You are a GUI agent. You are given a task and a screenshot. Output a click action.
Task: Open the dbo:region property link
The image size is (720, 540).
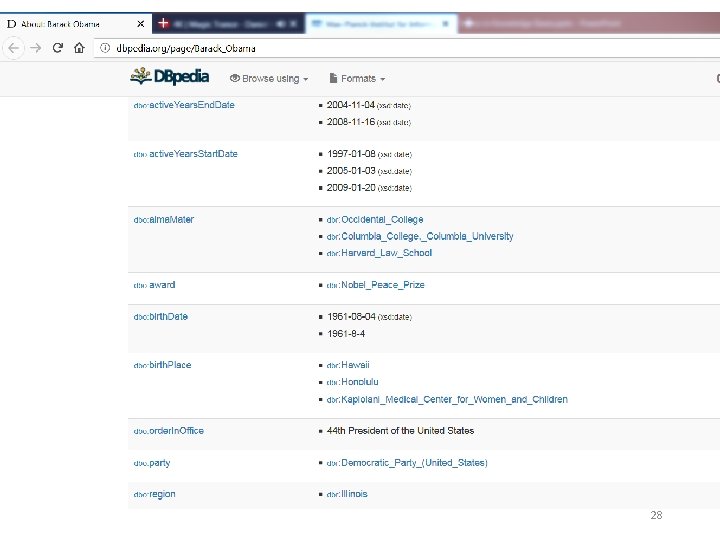pyautogui.click(x=154, y=495)
